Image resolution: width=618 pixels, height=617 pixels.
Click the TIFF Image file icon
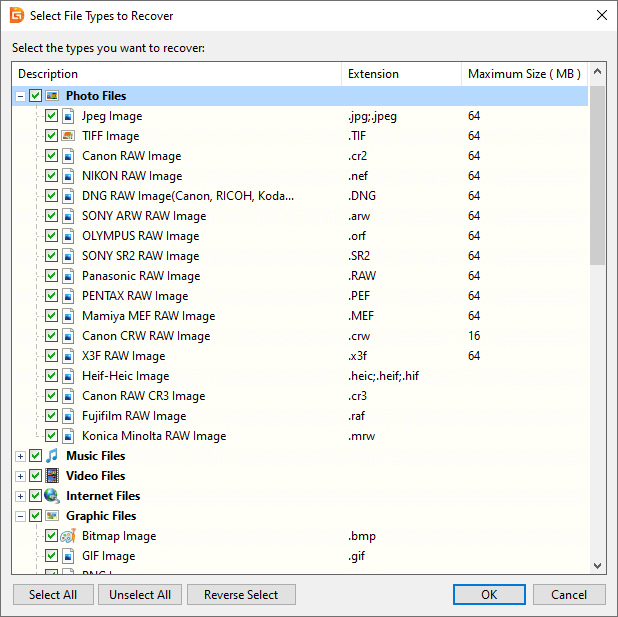[x=68, y=136]
